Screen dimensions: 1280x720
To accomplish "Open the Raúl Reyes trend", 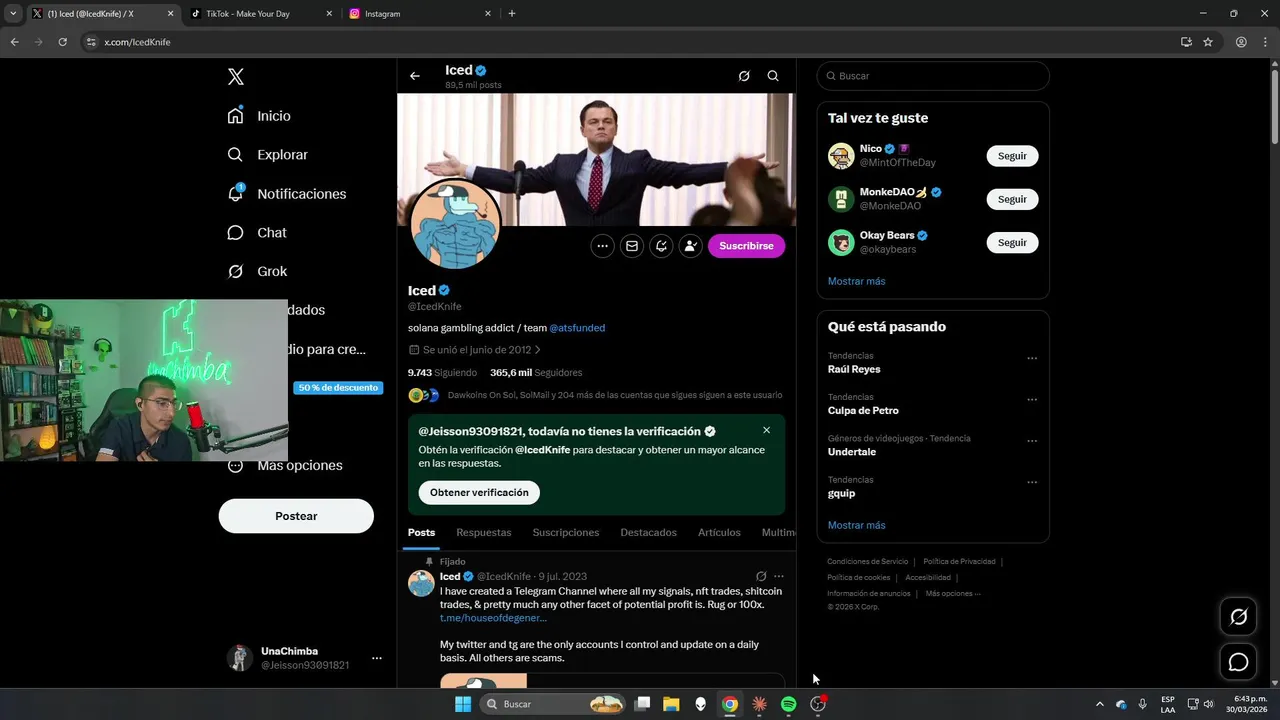I will (854, 369).
